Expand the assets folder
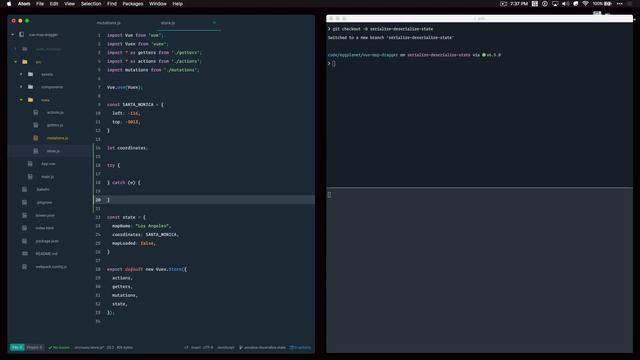 21,74
